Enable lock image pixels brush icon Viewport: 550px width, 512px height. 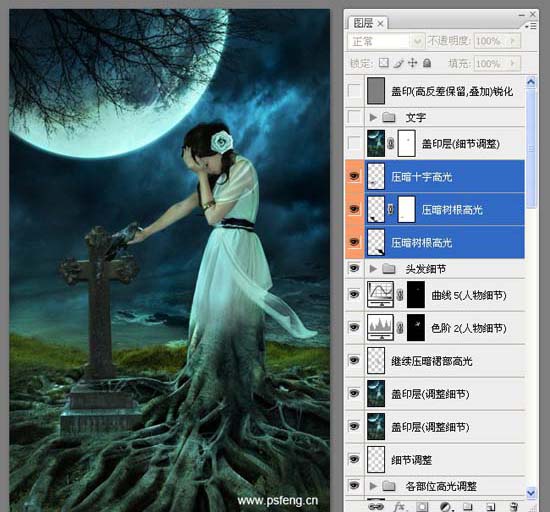click(x=398, y=63)
